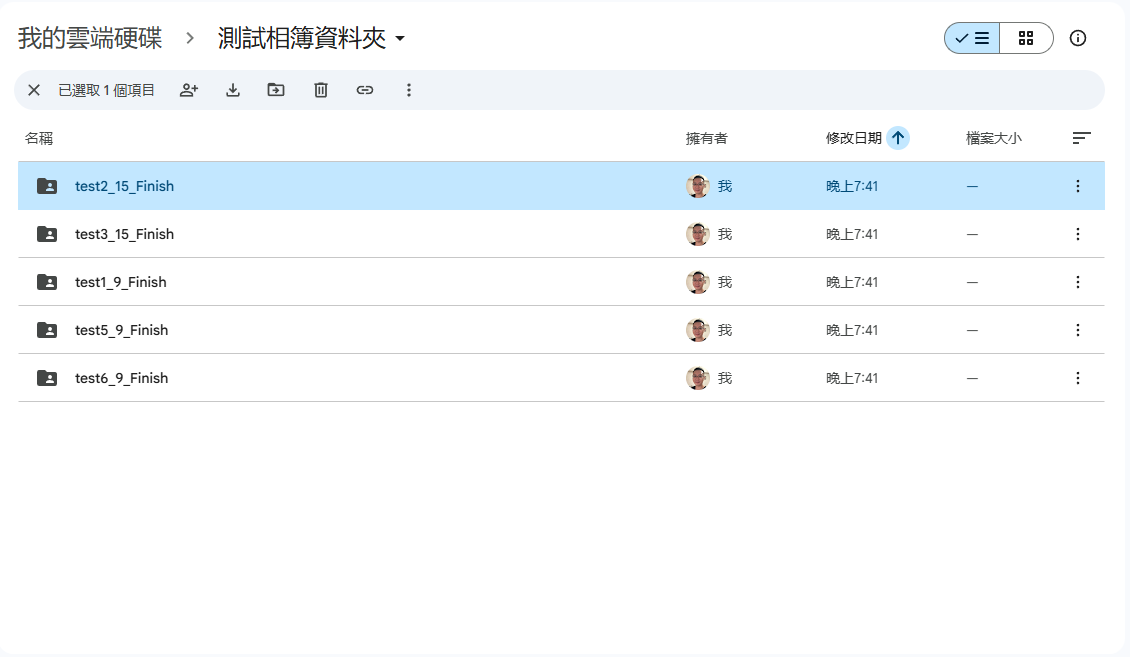Switch to list layout view
The width and height of the screenshot is (1130, 657).
point(972,38)
